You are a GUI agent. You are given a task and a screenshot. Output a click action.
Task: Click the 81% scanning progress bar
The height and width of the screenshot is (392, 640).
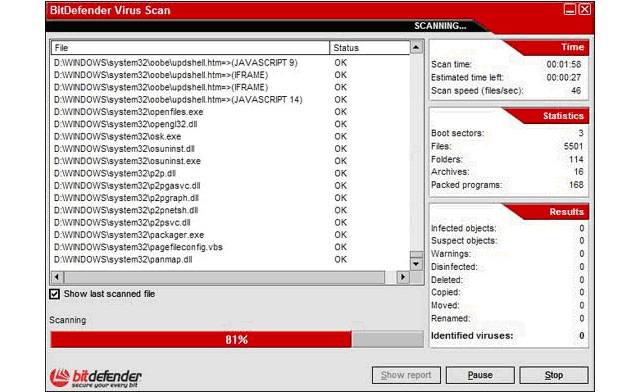[237, 340]
